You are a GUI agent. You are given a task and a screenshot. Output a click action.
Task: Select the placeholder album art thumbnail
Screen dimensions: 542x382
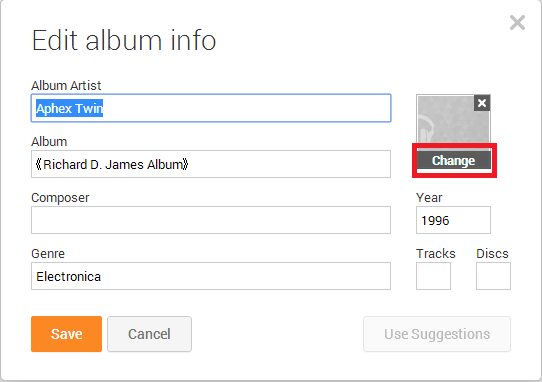pyautogui.click(x=453, y=123)
